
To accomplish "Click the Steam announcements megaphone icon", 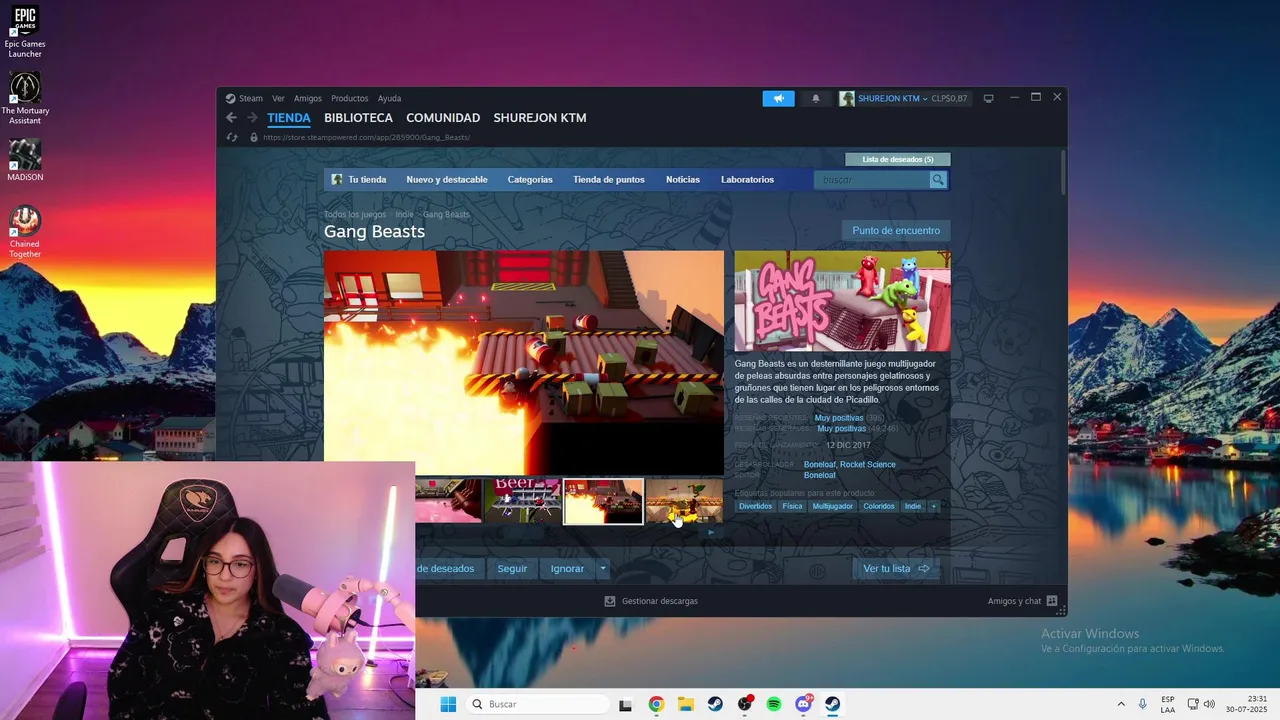I will (778, 98).
